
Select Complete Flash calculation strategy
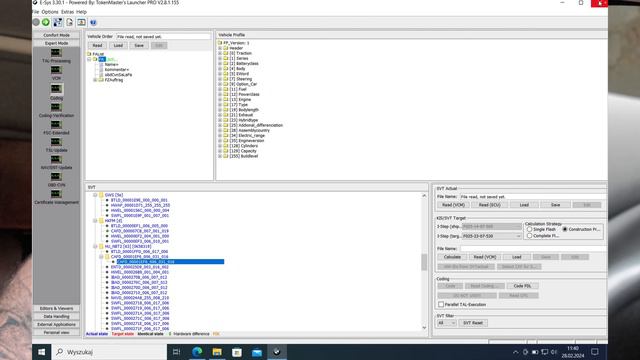[529, 236]
